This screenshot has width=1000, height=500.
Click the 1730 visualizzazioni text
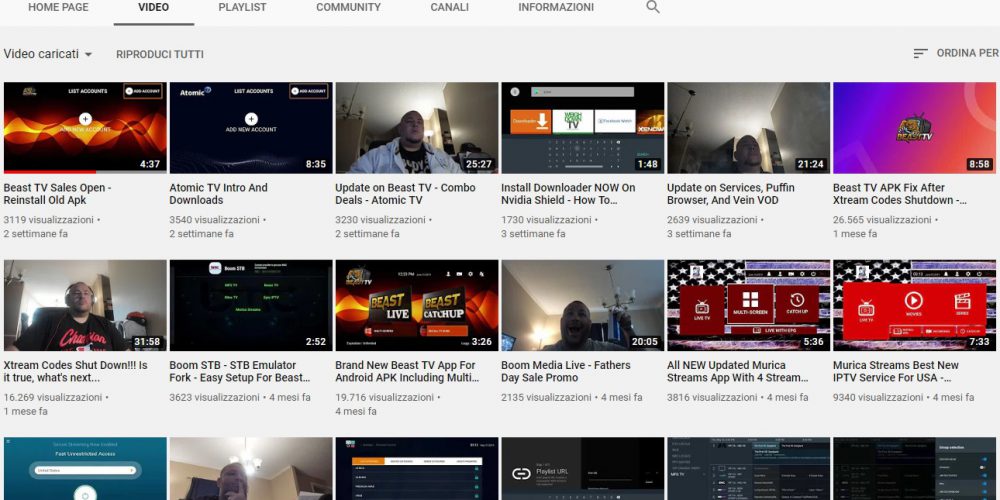pos(547,219)
